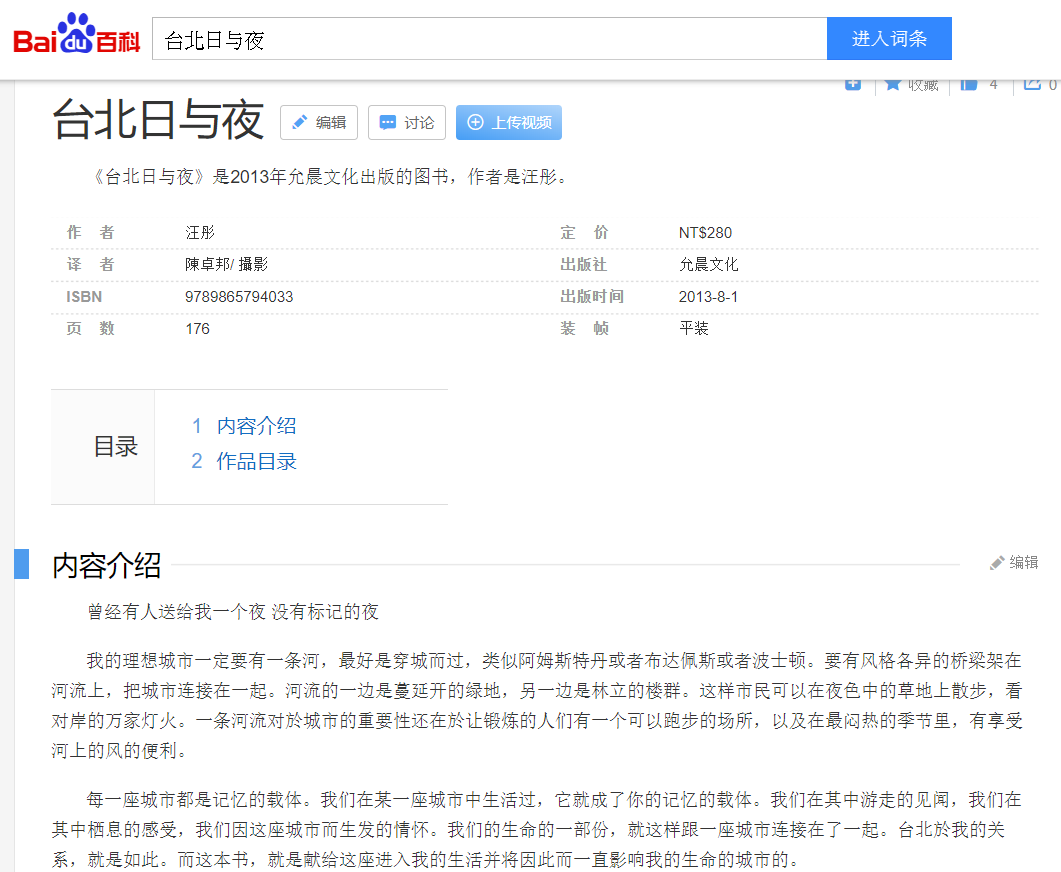
Task: Click the publisher value 允晨文化
Action: click(x=708, y=265)
